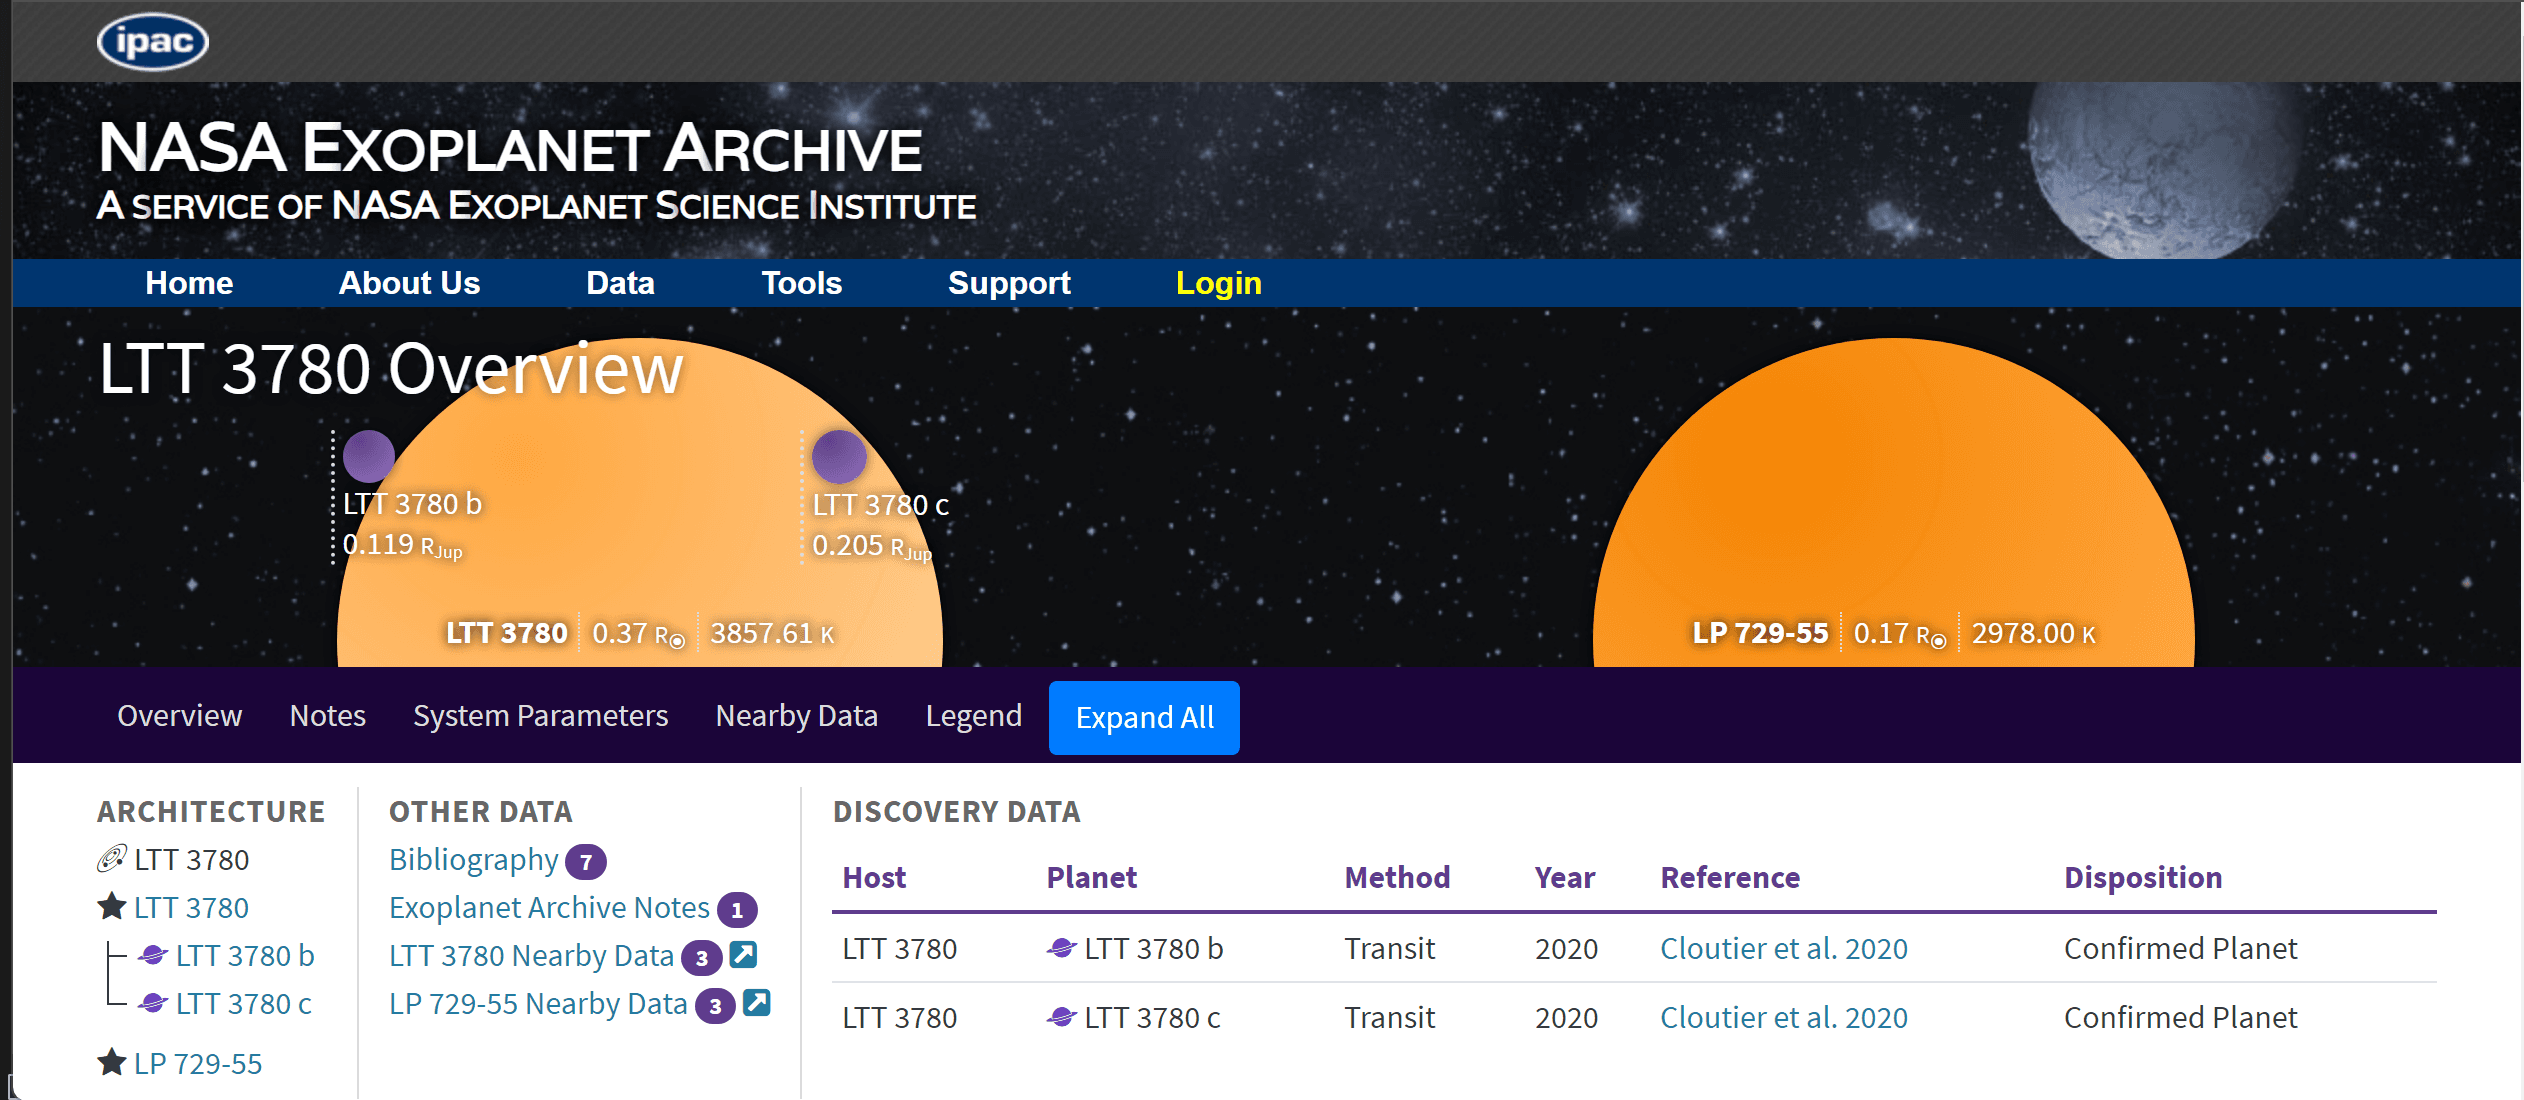Click the 3857.61 K temperature value

tap(772, 633)
